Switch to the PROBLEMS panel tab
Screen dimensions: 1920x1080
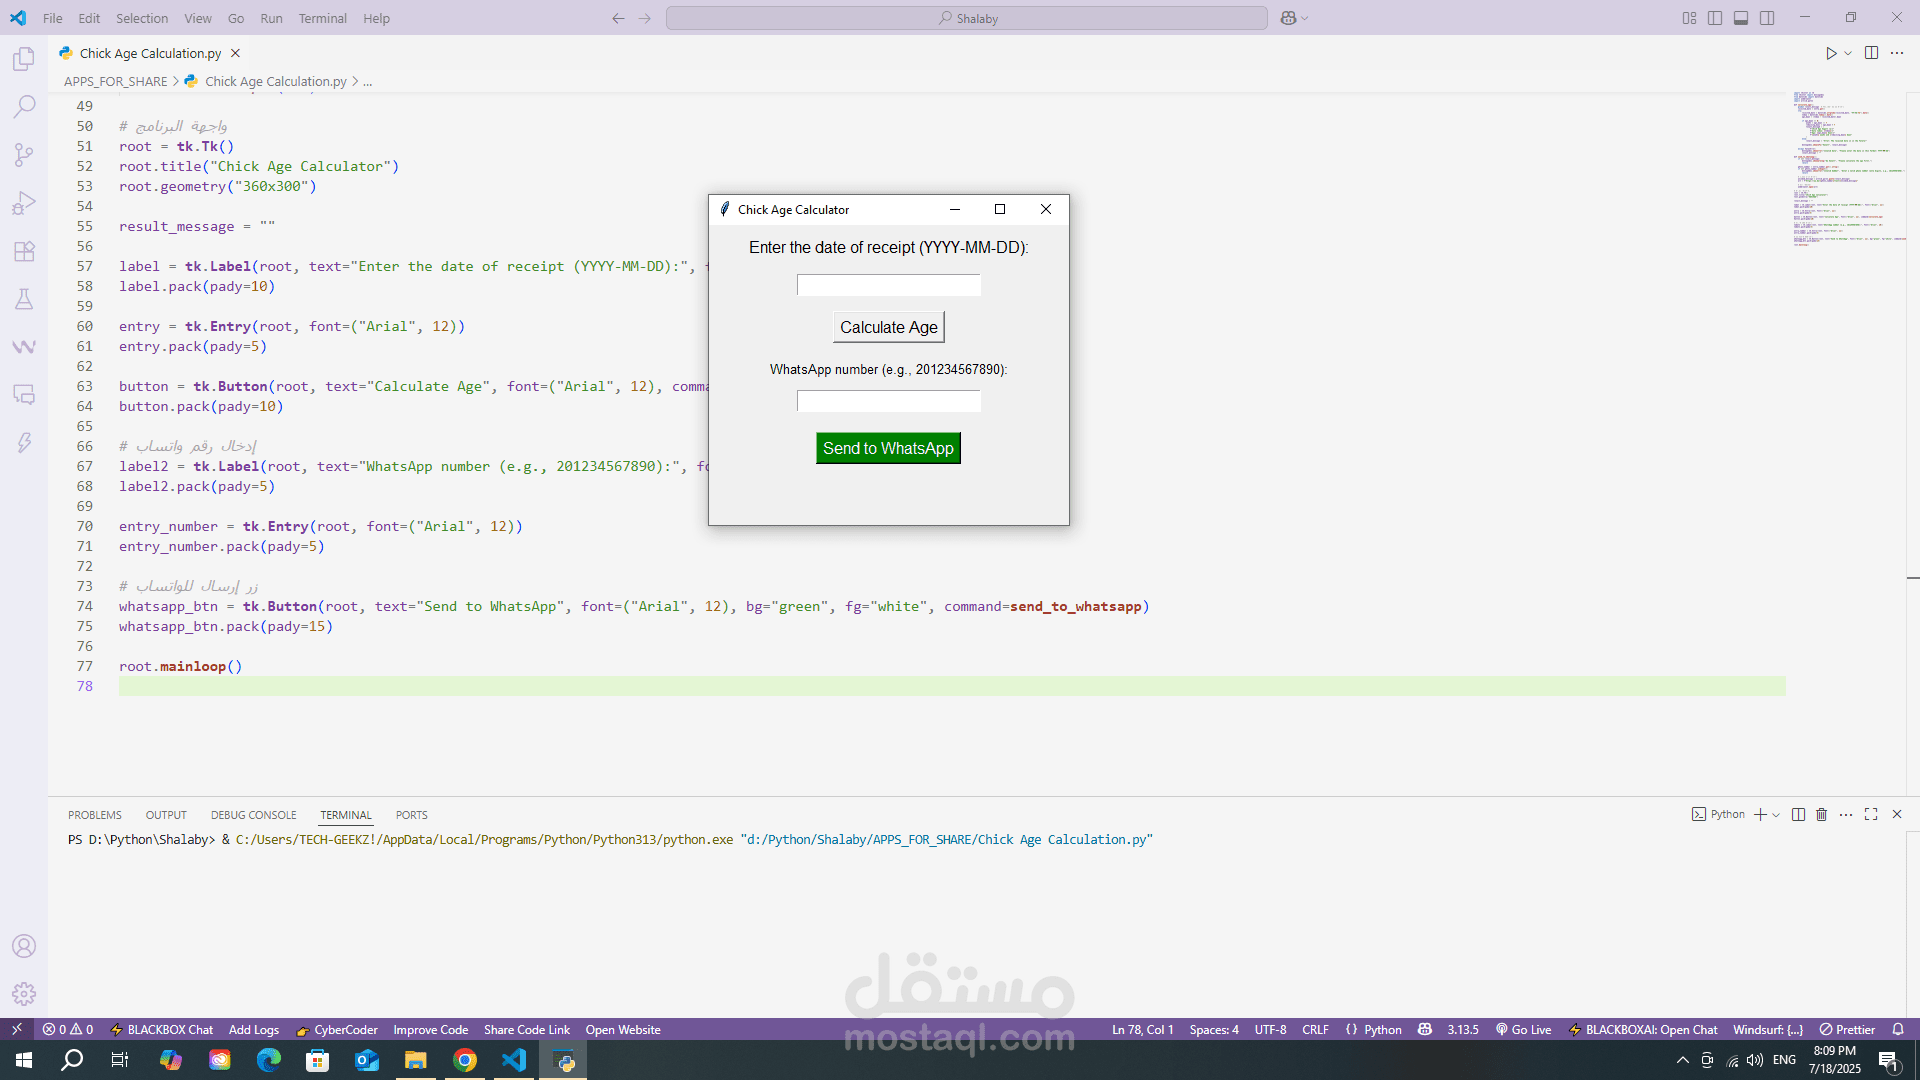(95, 815)
